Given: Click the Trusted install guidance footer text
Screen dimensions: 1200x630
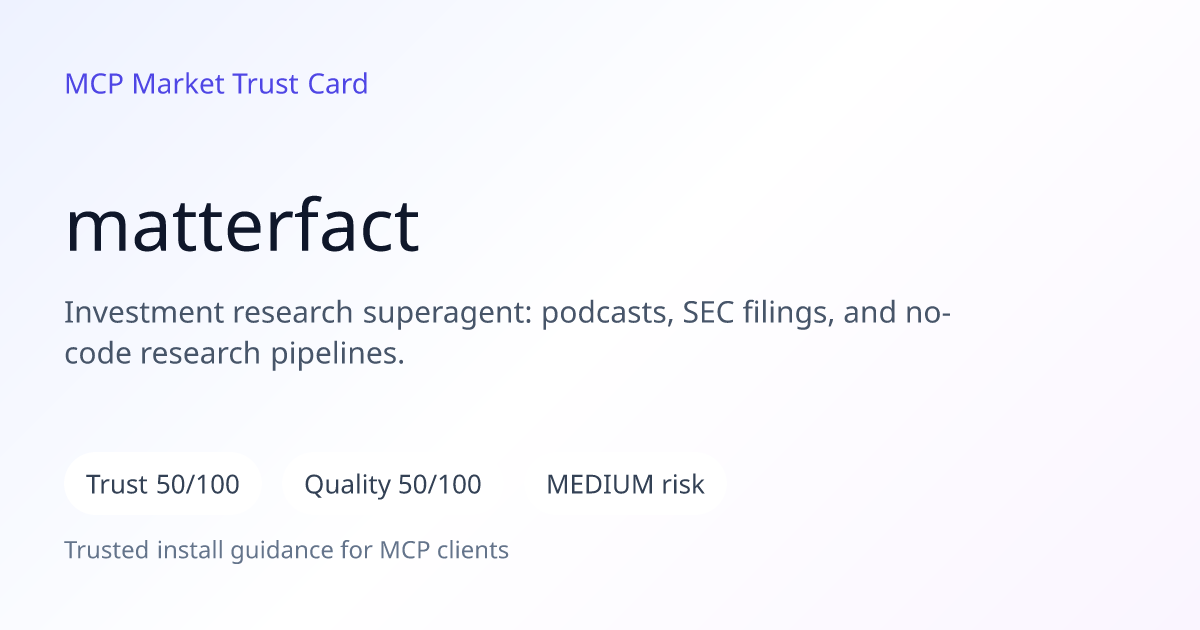Looking at the screenshot, I should 287,550.
